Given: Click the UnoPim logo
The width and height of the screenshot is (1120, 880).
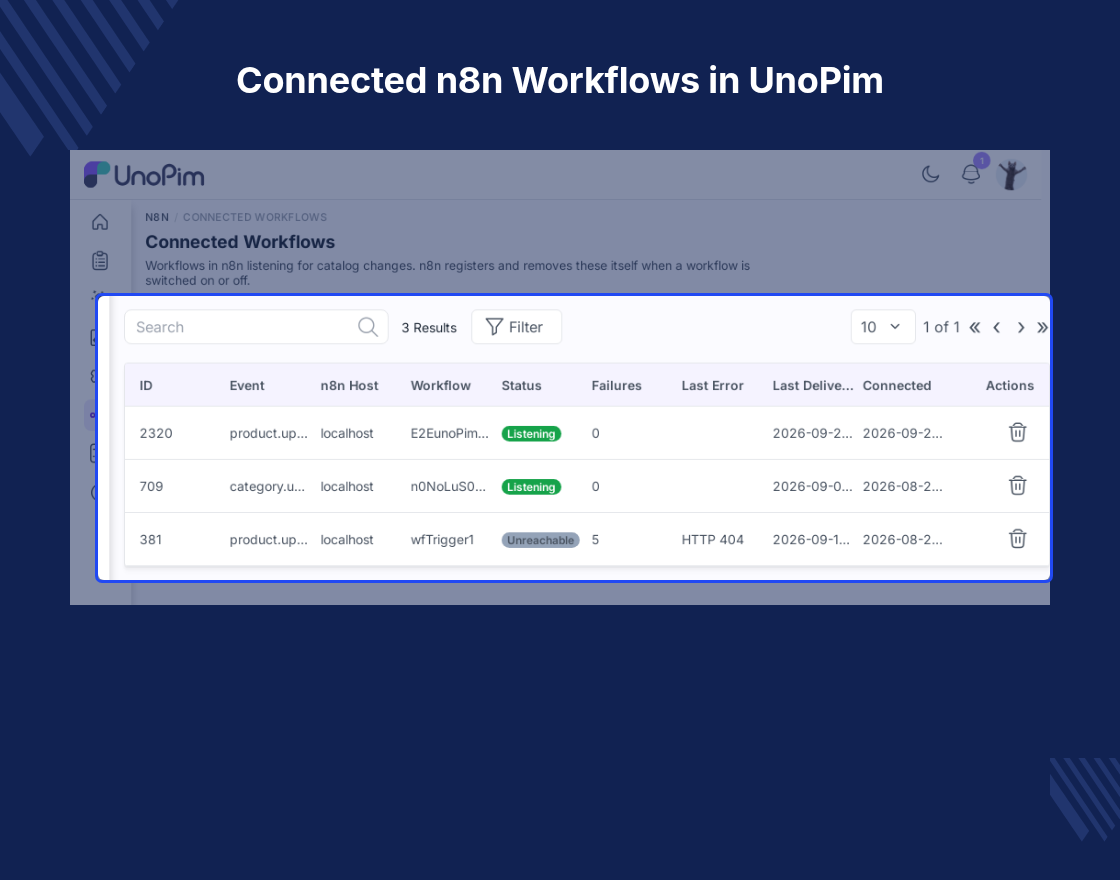Looking at the screenshot, I should (144, 175).
